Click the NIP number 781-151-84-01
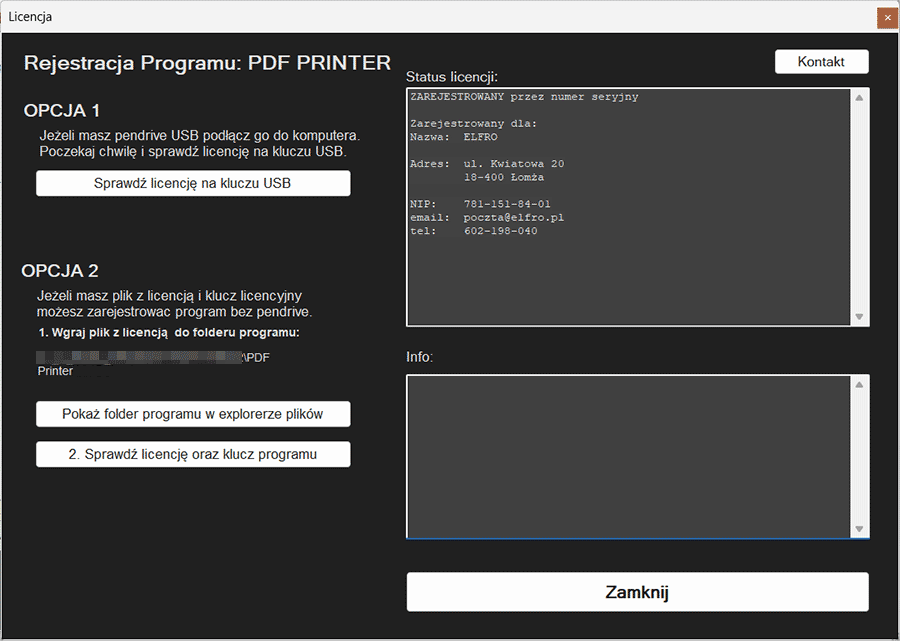Screen dimensions: 900x641 coord(507,204)
